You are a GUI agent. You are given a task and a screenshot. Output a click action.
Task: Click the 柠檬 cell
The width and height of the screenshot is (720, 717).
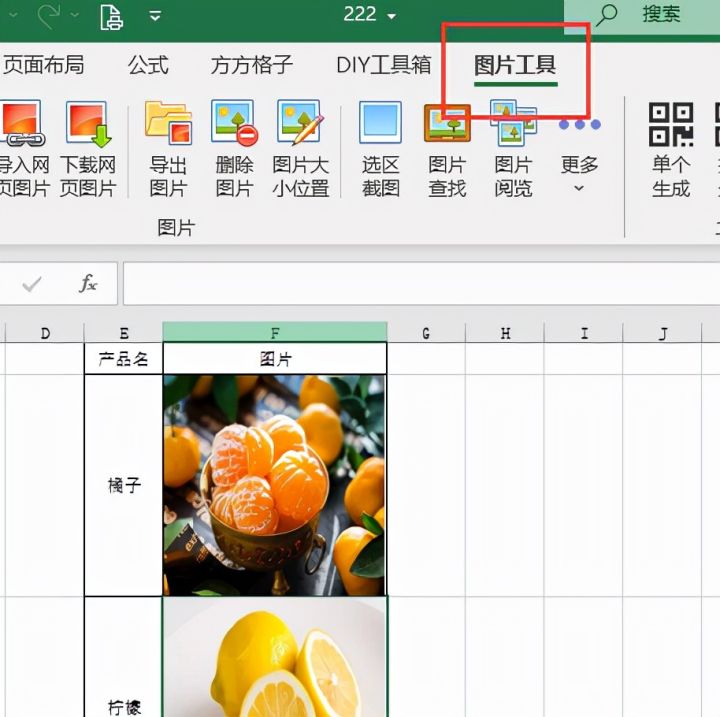[124, 658]
